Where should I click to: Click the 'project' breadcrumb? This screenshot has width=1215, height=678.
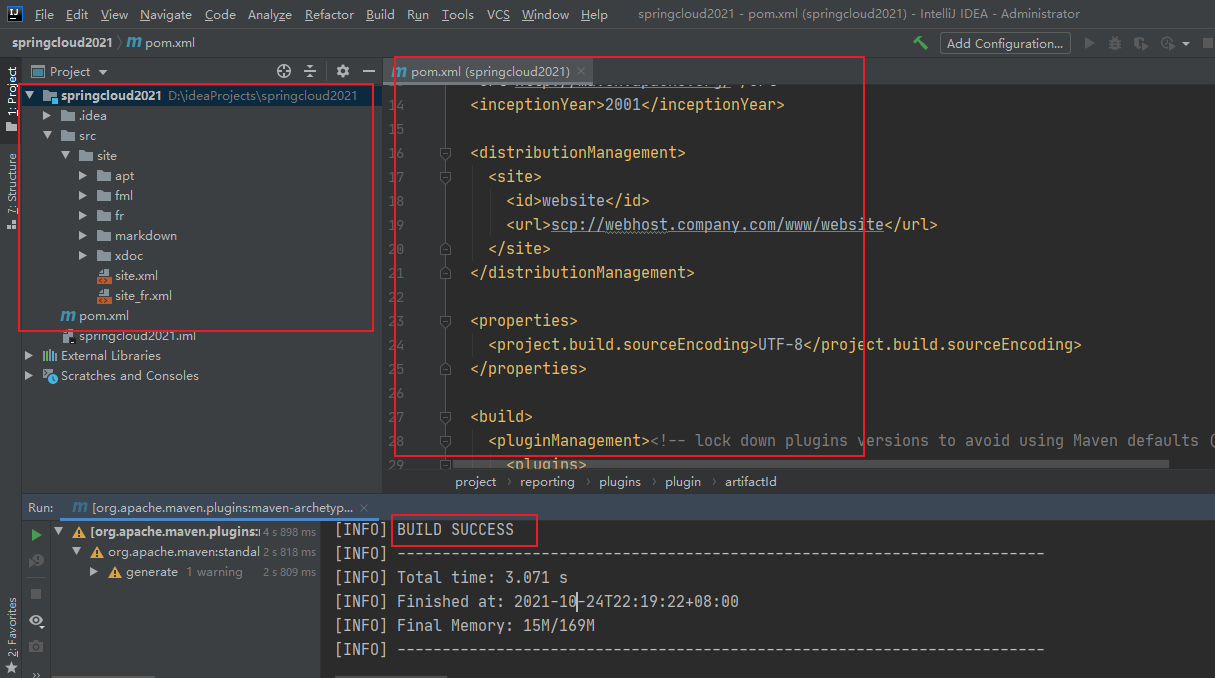[x=475, y=482]
